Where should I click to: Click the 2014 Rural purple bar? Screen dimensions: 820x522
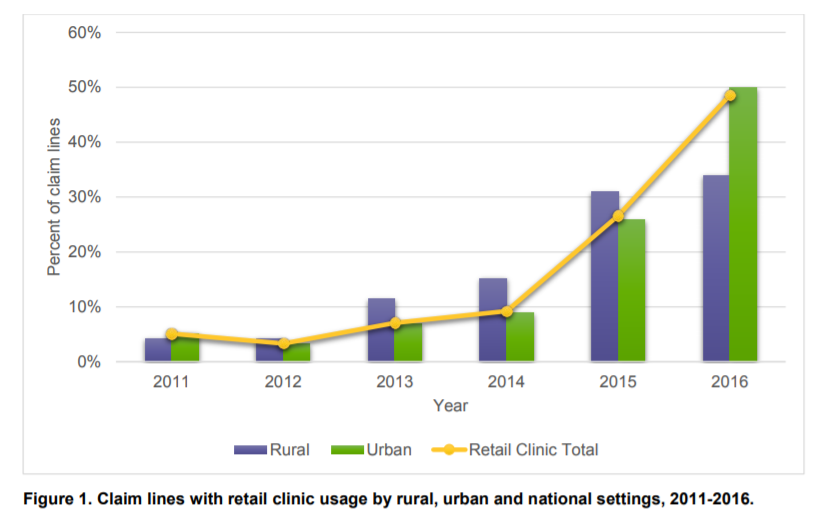493,320
